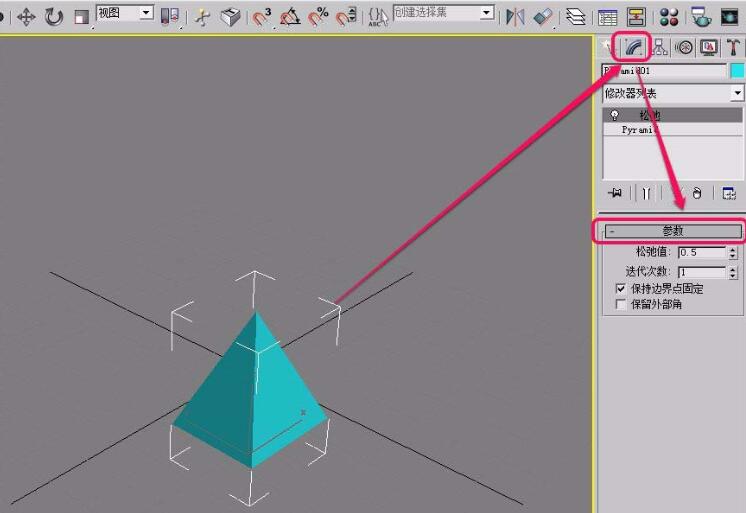The height and width of the screenshot is (513, 746).
Task: Click the 松弛值 input field
Action: pos(702,253)
